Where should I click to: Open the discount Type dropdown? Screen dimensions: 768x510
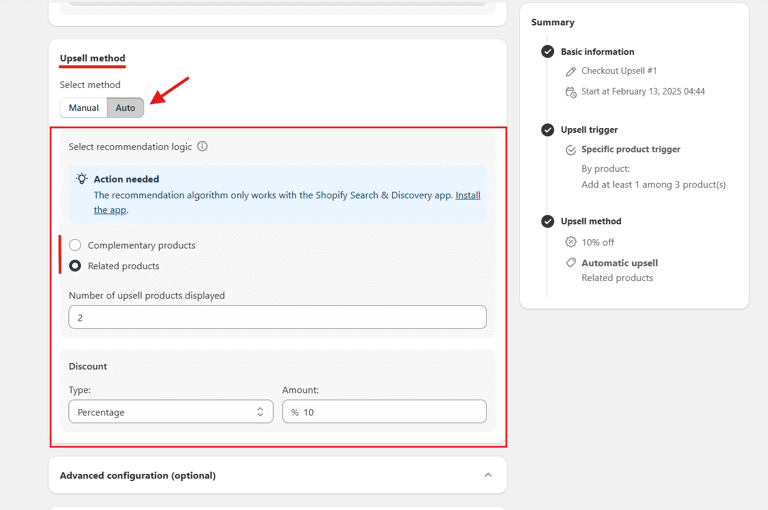click(170, 412)
